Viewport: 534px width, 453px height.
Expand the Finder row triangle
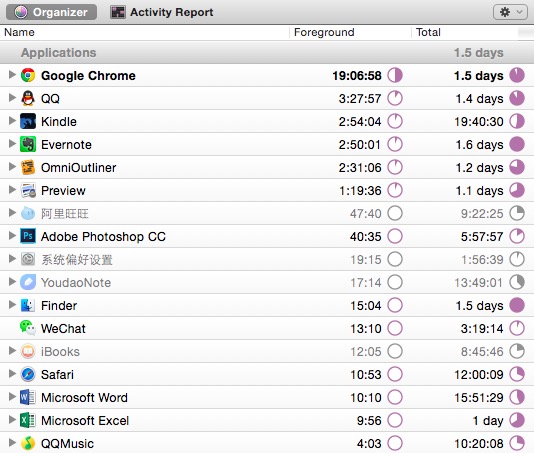point(12,304)
